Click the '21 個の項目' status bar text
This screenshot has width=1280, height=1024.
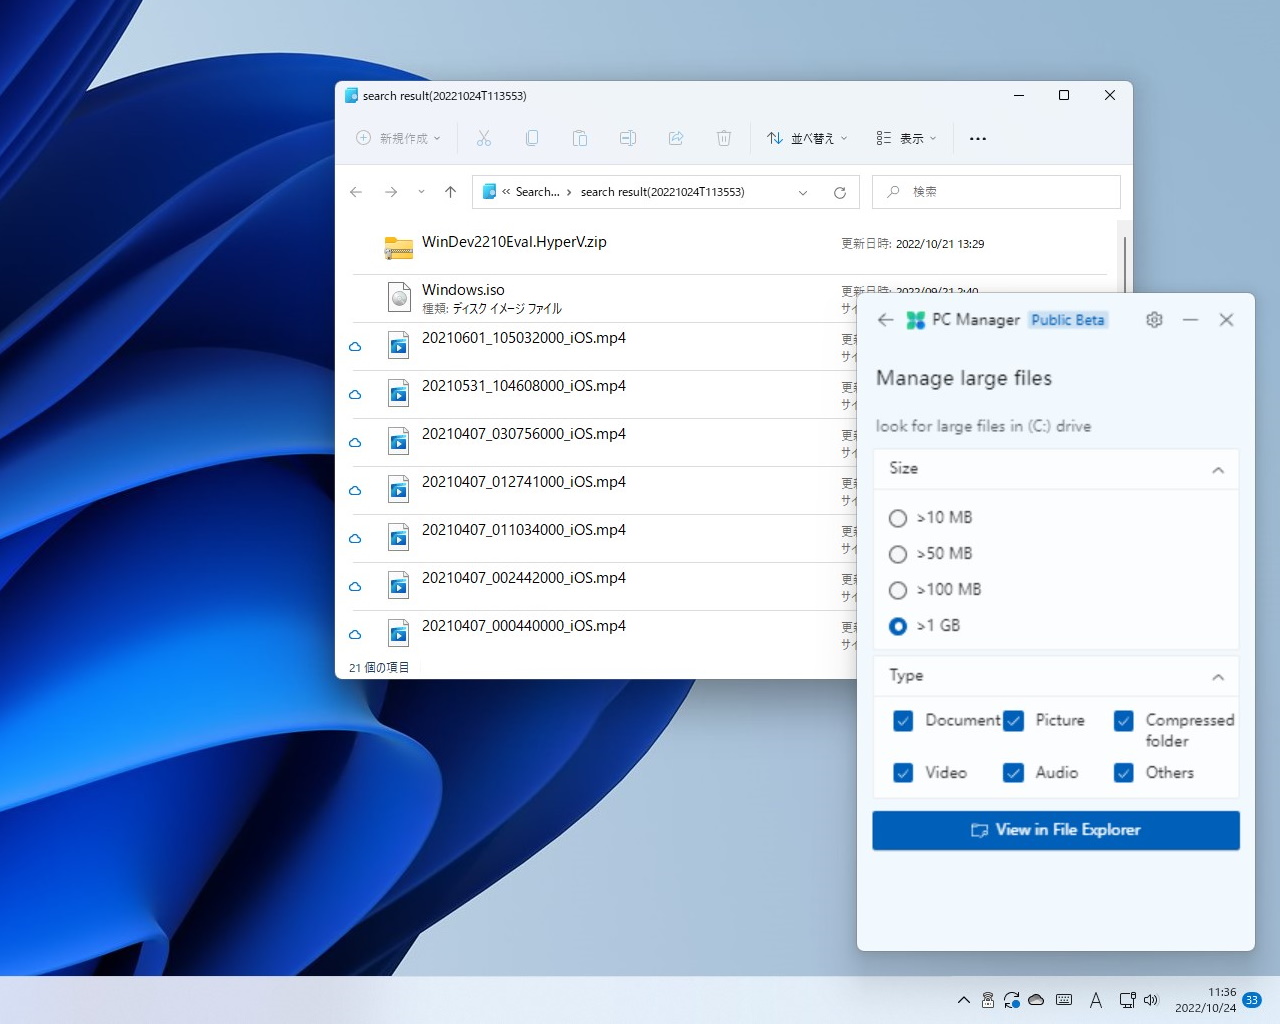tap(379, 667)
